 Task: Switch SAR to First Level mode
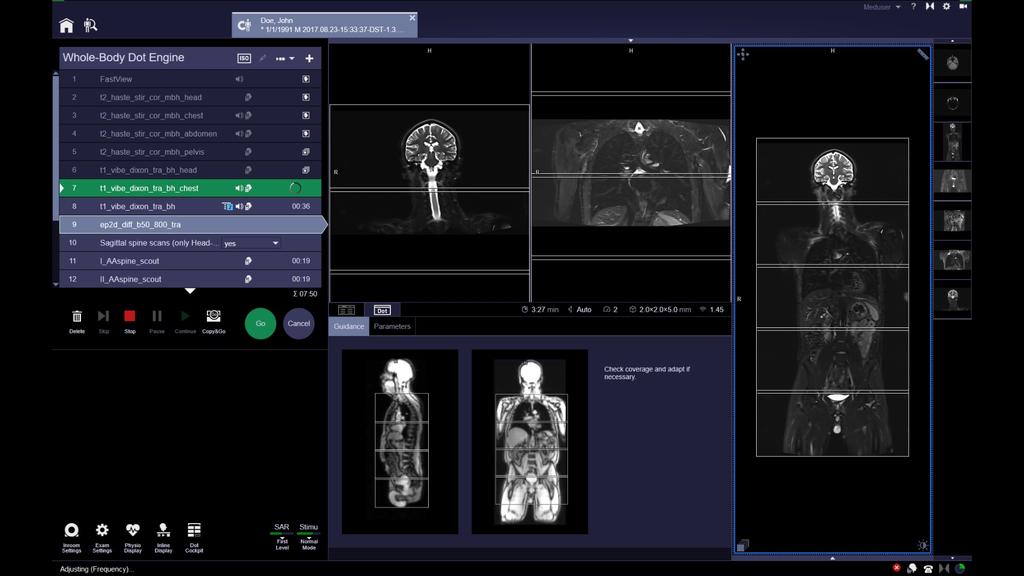(281, 540)
